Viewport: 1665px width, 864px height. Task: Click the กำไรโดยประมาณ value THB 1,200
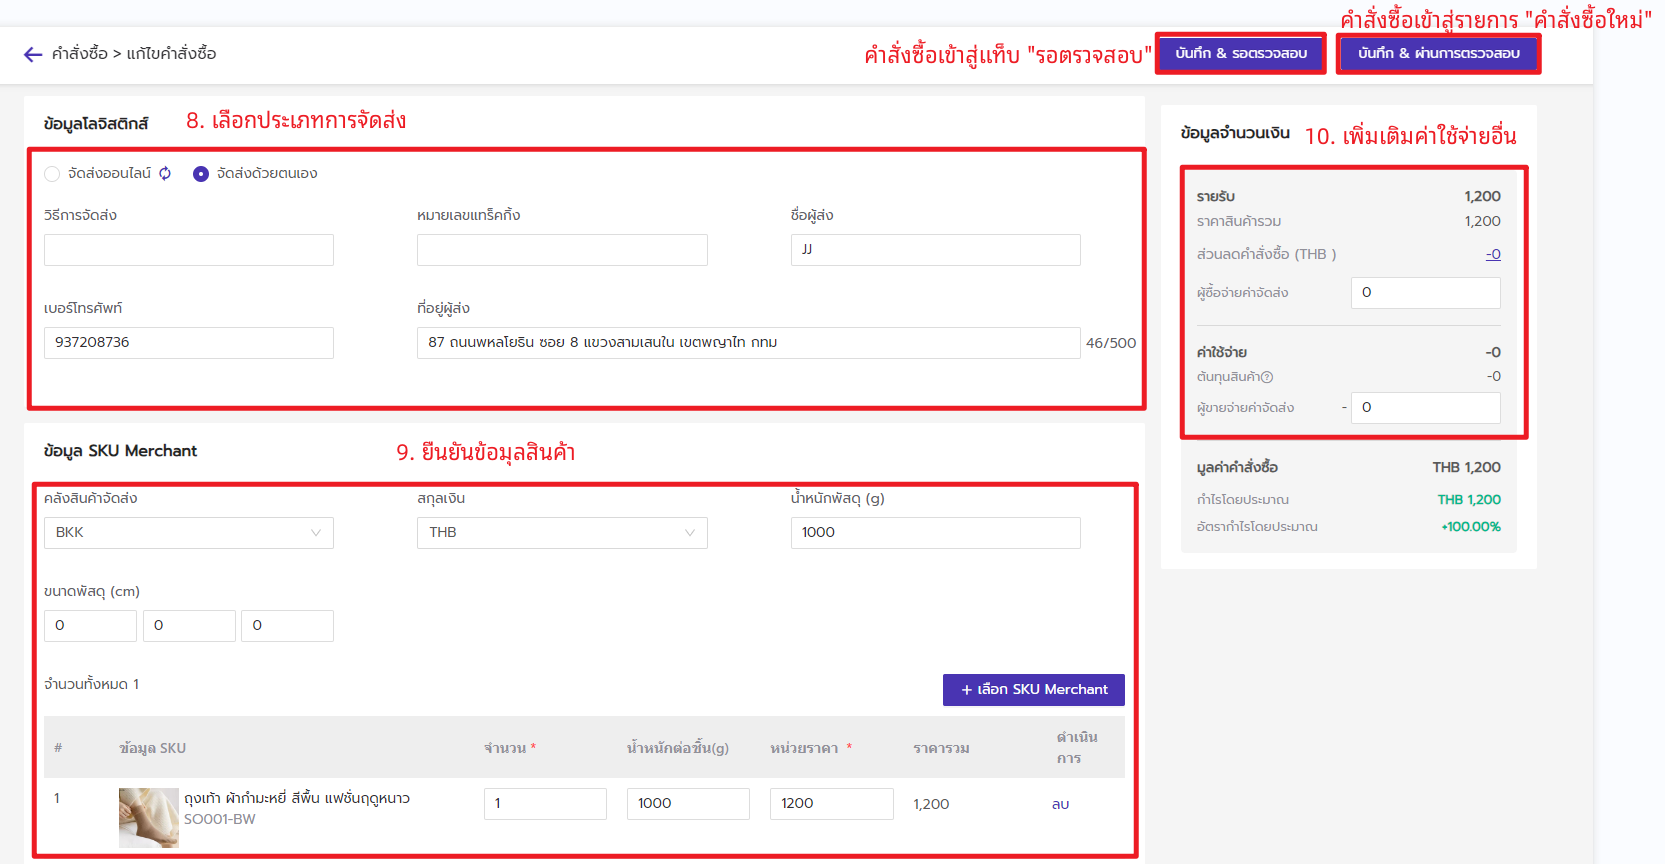point(1469,500)
